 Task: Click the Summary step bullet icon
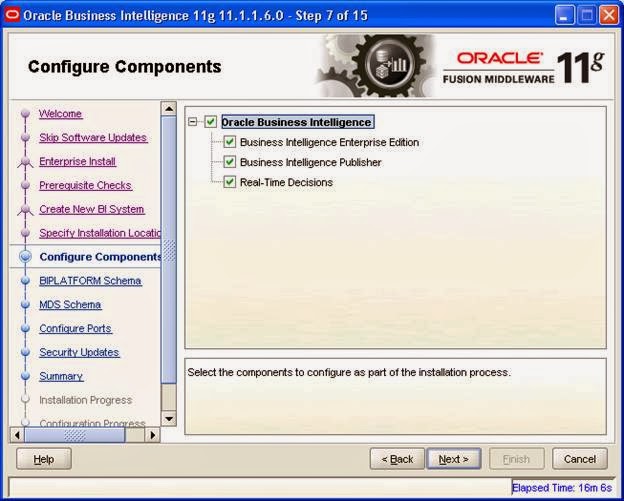coord(25,376)
